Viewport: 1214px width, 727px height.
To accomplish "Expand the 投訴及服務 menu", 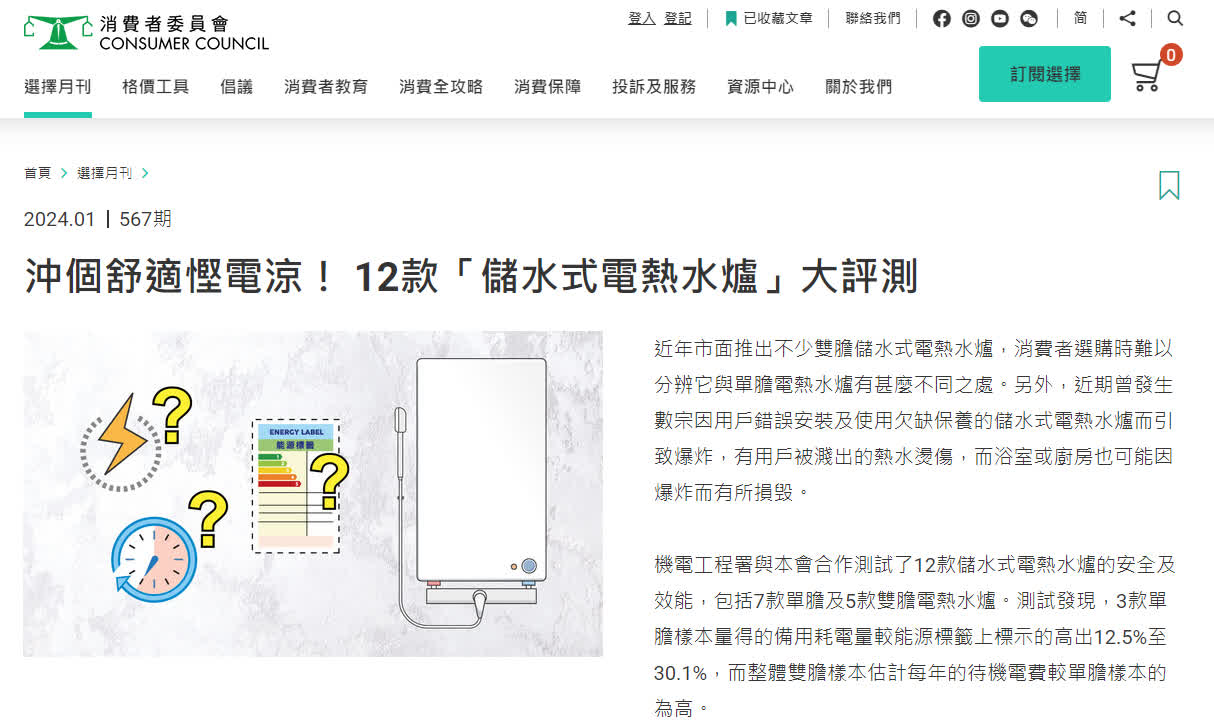I will (x=654, y=87).
